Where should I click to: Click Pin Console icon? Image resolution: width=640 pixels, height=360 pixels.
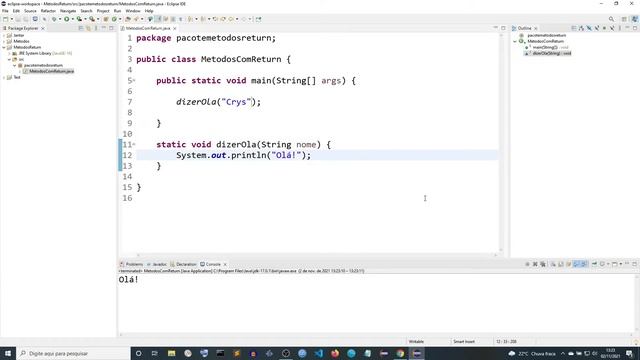[594, 264]
